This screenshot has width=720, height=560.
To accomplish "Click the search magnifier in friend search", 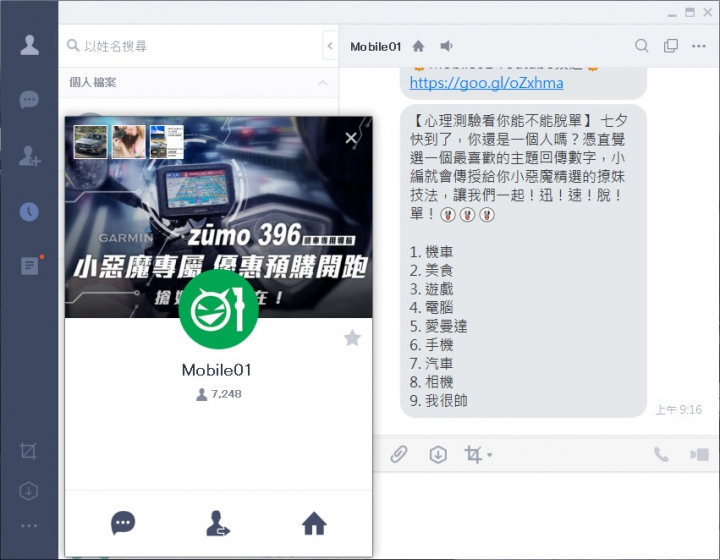I will (73, 45).
